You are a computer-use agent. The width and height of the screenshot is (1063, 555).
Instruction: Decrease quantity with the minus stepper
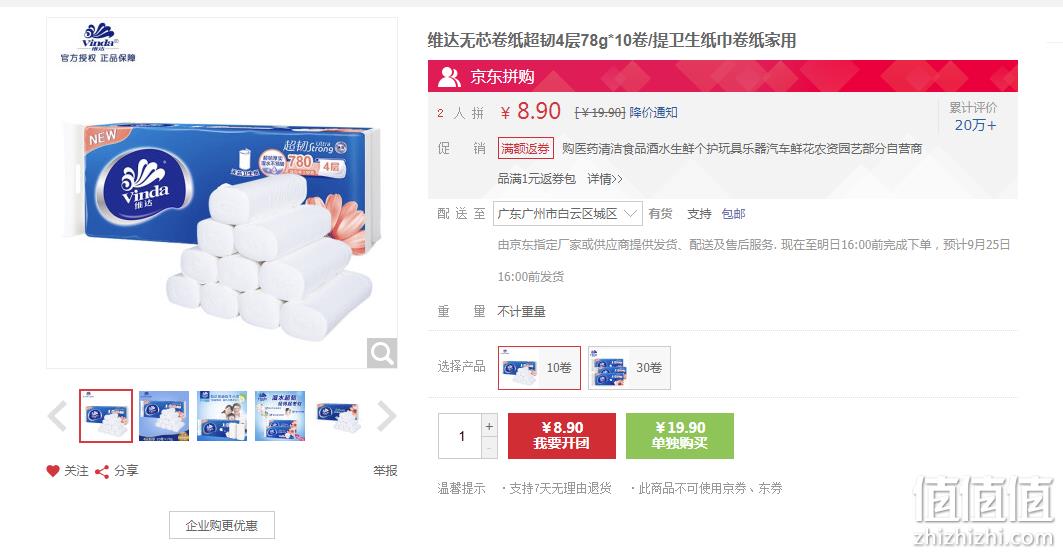pos(489,449)
